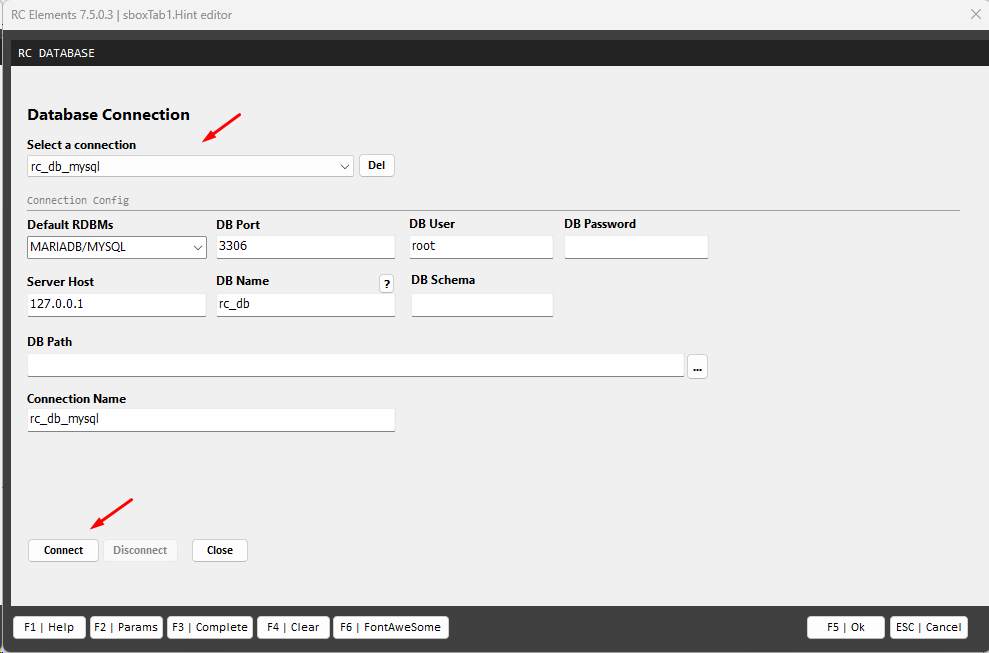Click into the DB User field
Screen dimensions: 989x653
coord(480,246)
